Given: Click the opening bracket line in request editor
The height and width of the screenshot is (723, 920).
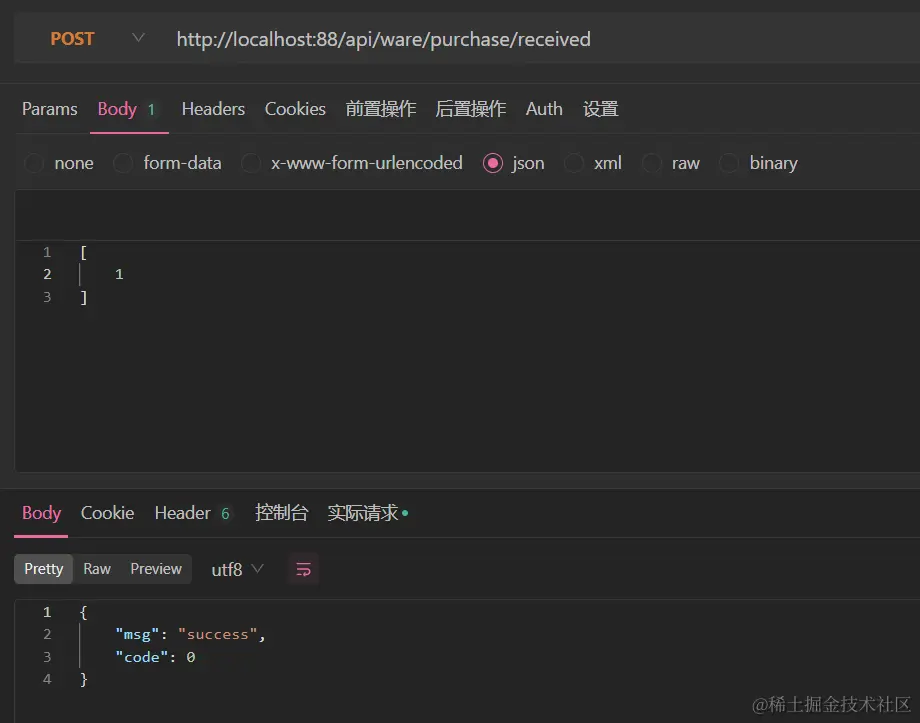Looking at the screenshot, I should pyautogui.click(x=83, y=252).
